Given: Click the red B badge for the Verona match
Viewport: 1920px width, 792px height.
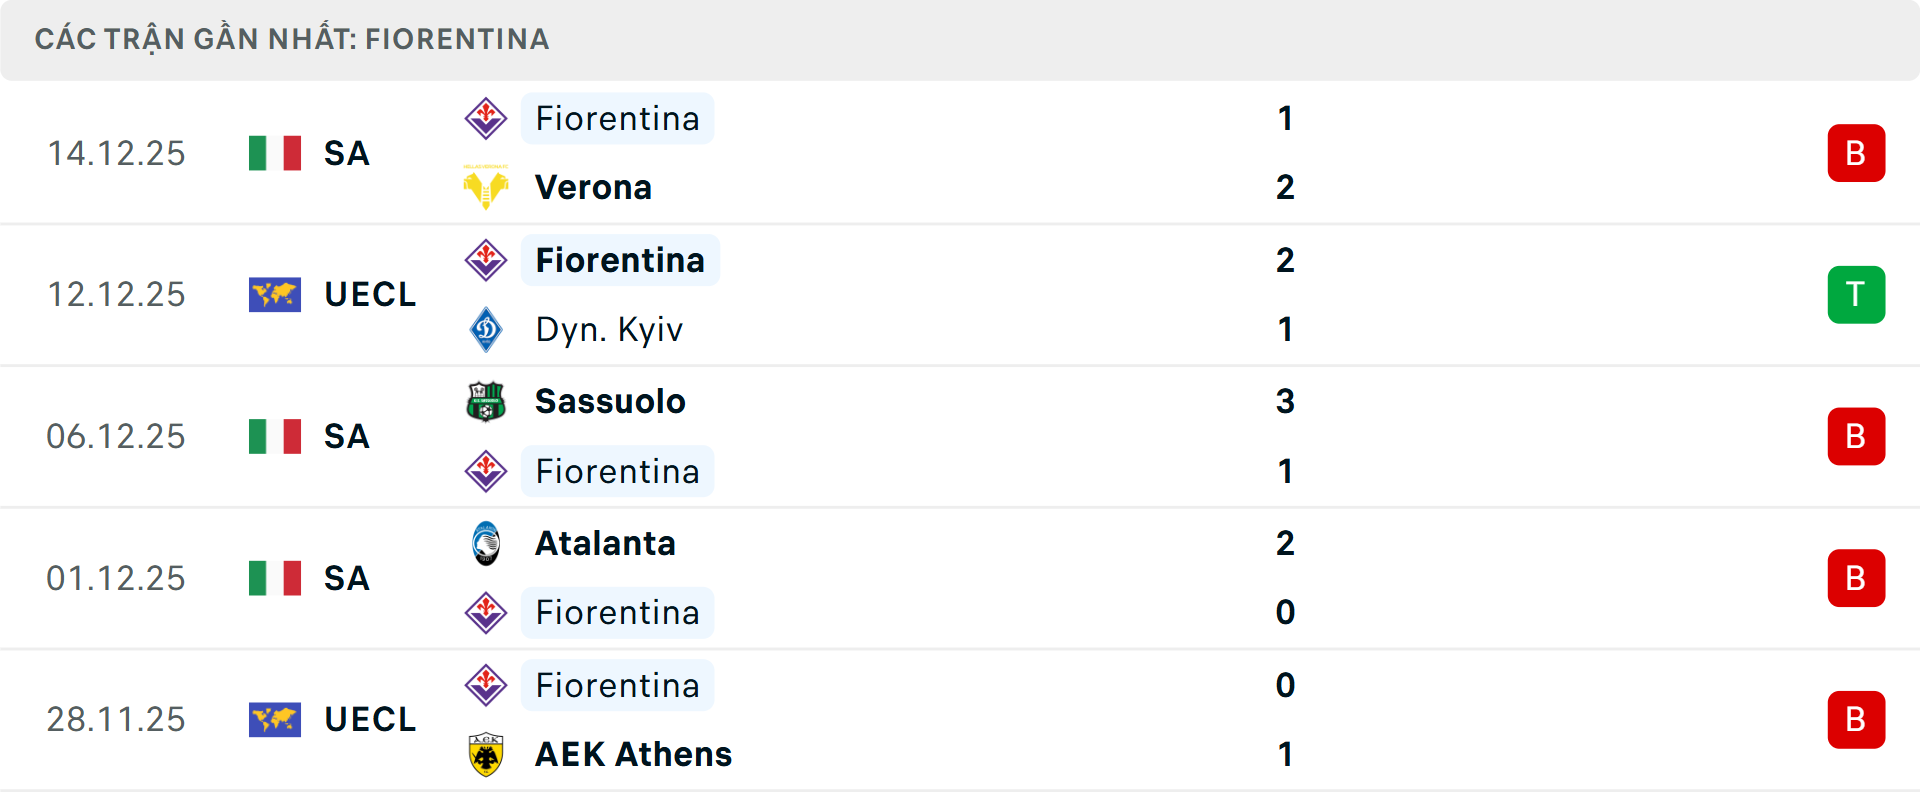Looking at the screenshot, I should (x=1857, y=152).
